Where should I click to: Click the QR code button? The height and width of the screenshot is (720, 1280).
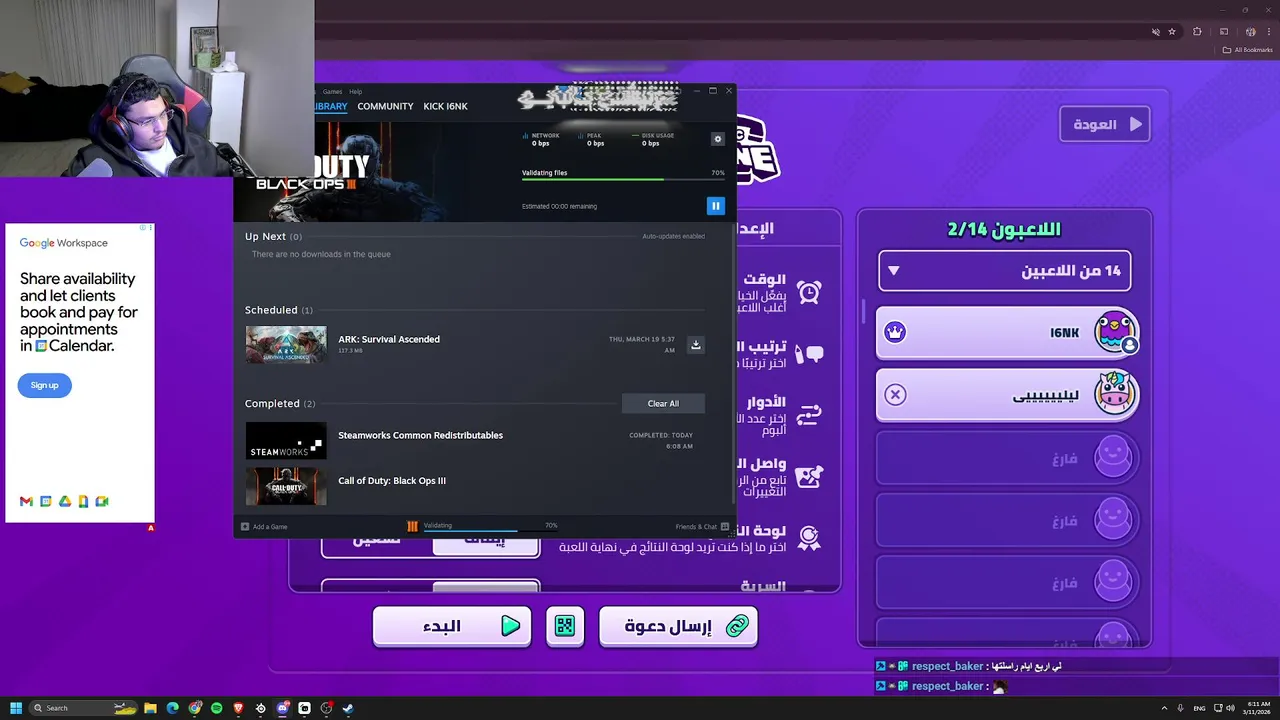click(565, 626)
